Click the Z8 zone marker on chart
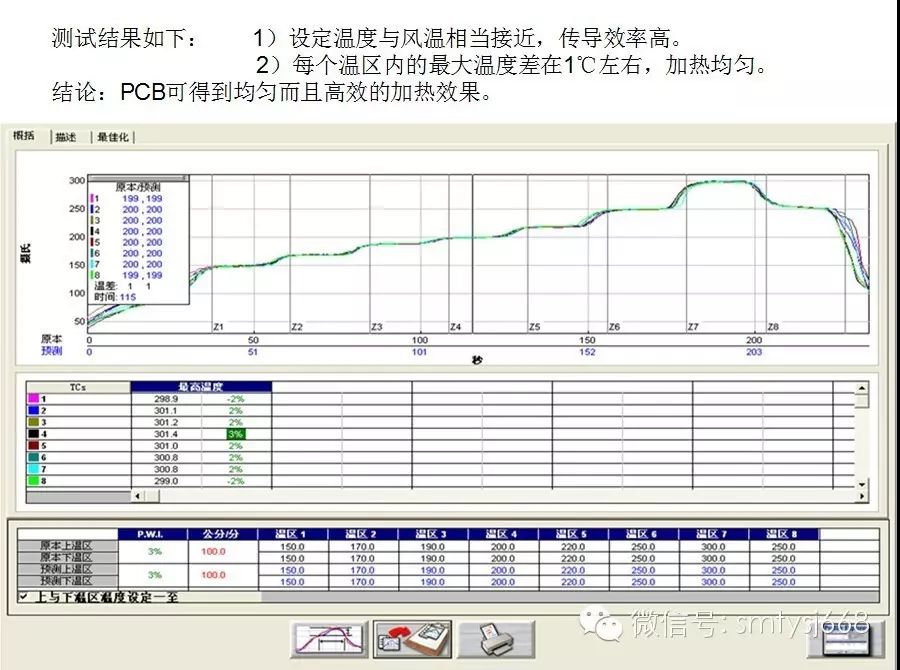This screenshot has width=900, height=670. click(773, 327)
